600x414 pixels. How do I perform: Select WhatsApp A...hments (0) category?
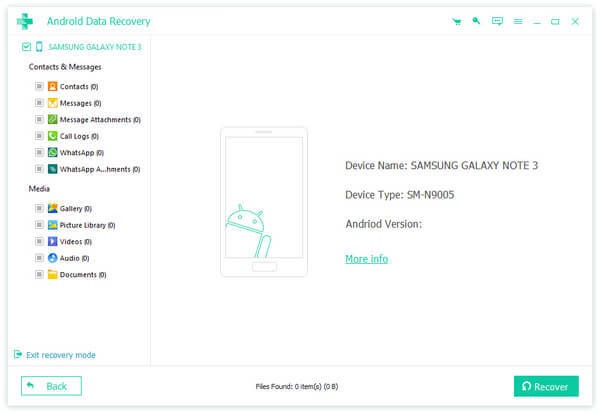pyautogui.click(x=100, y=169)
